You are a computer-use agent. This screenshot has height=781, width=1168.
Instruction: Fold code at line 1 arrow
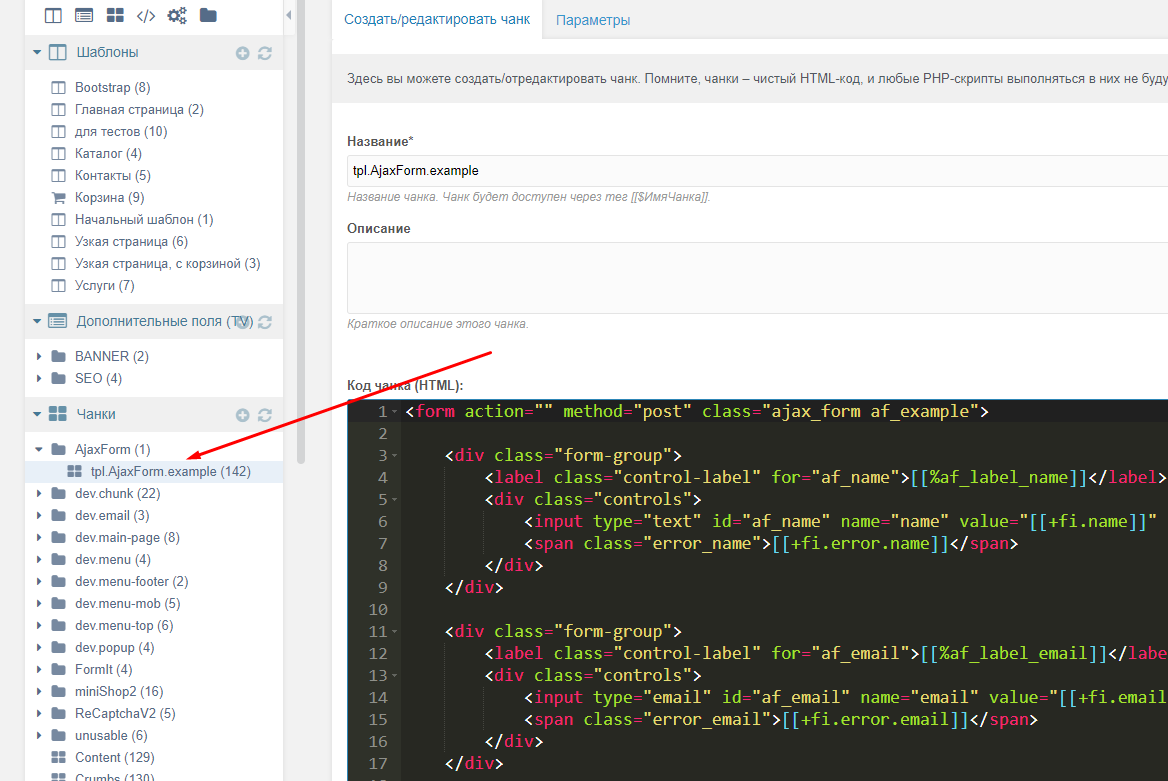395,412
